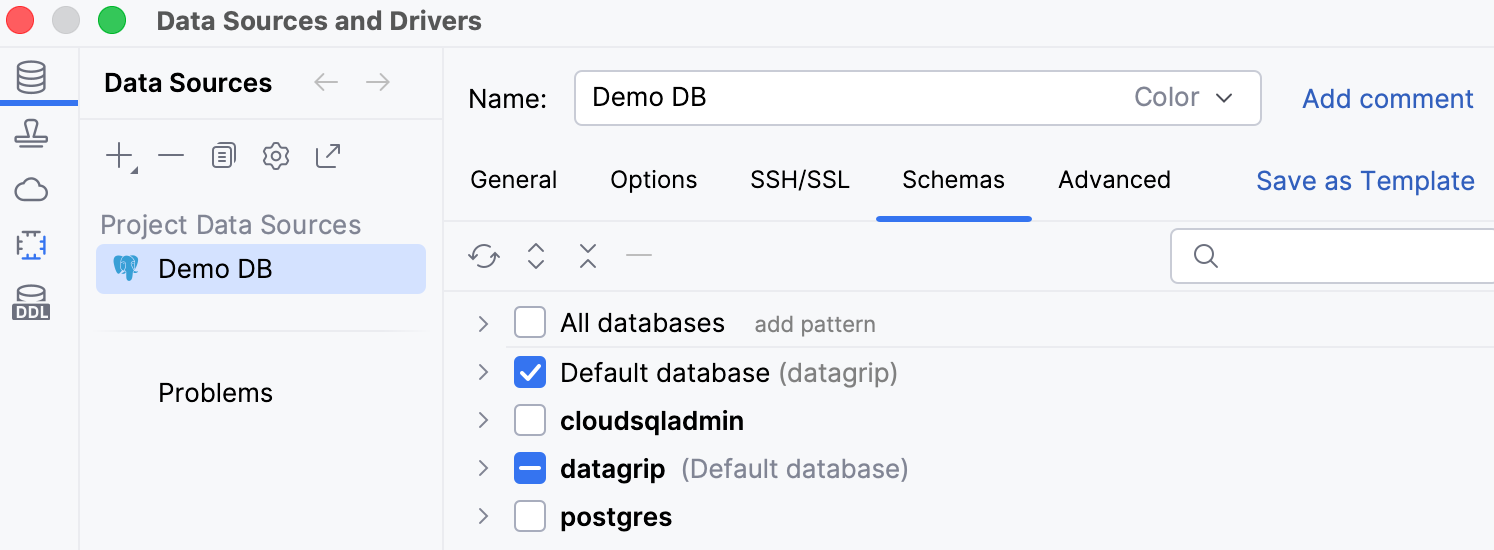The width and height of the screenshot is (1494, 550).
Task: Select the Schemas tab
Action: tap(954, 180)
